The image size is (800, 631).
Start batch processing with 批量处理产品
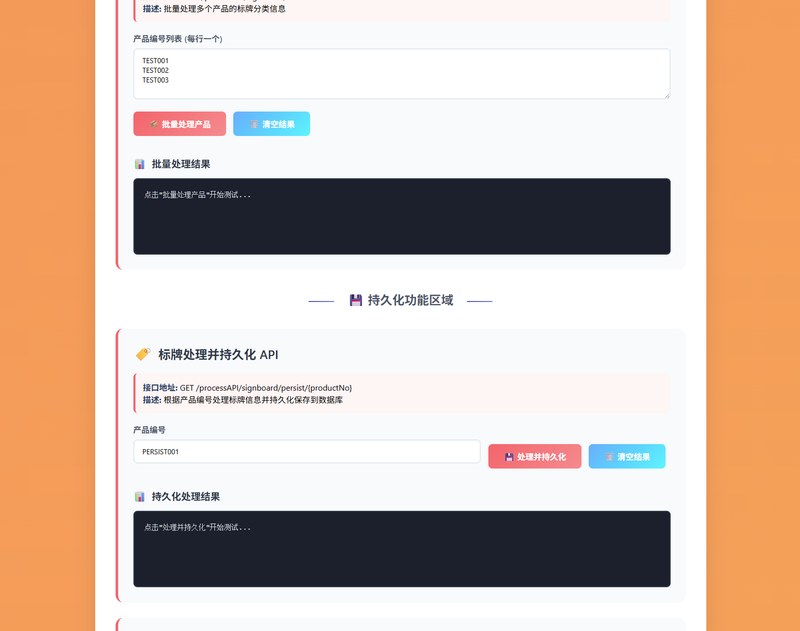pyautogui.click(x=180, y=124)
